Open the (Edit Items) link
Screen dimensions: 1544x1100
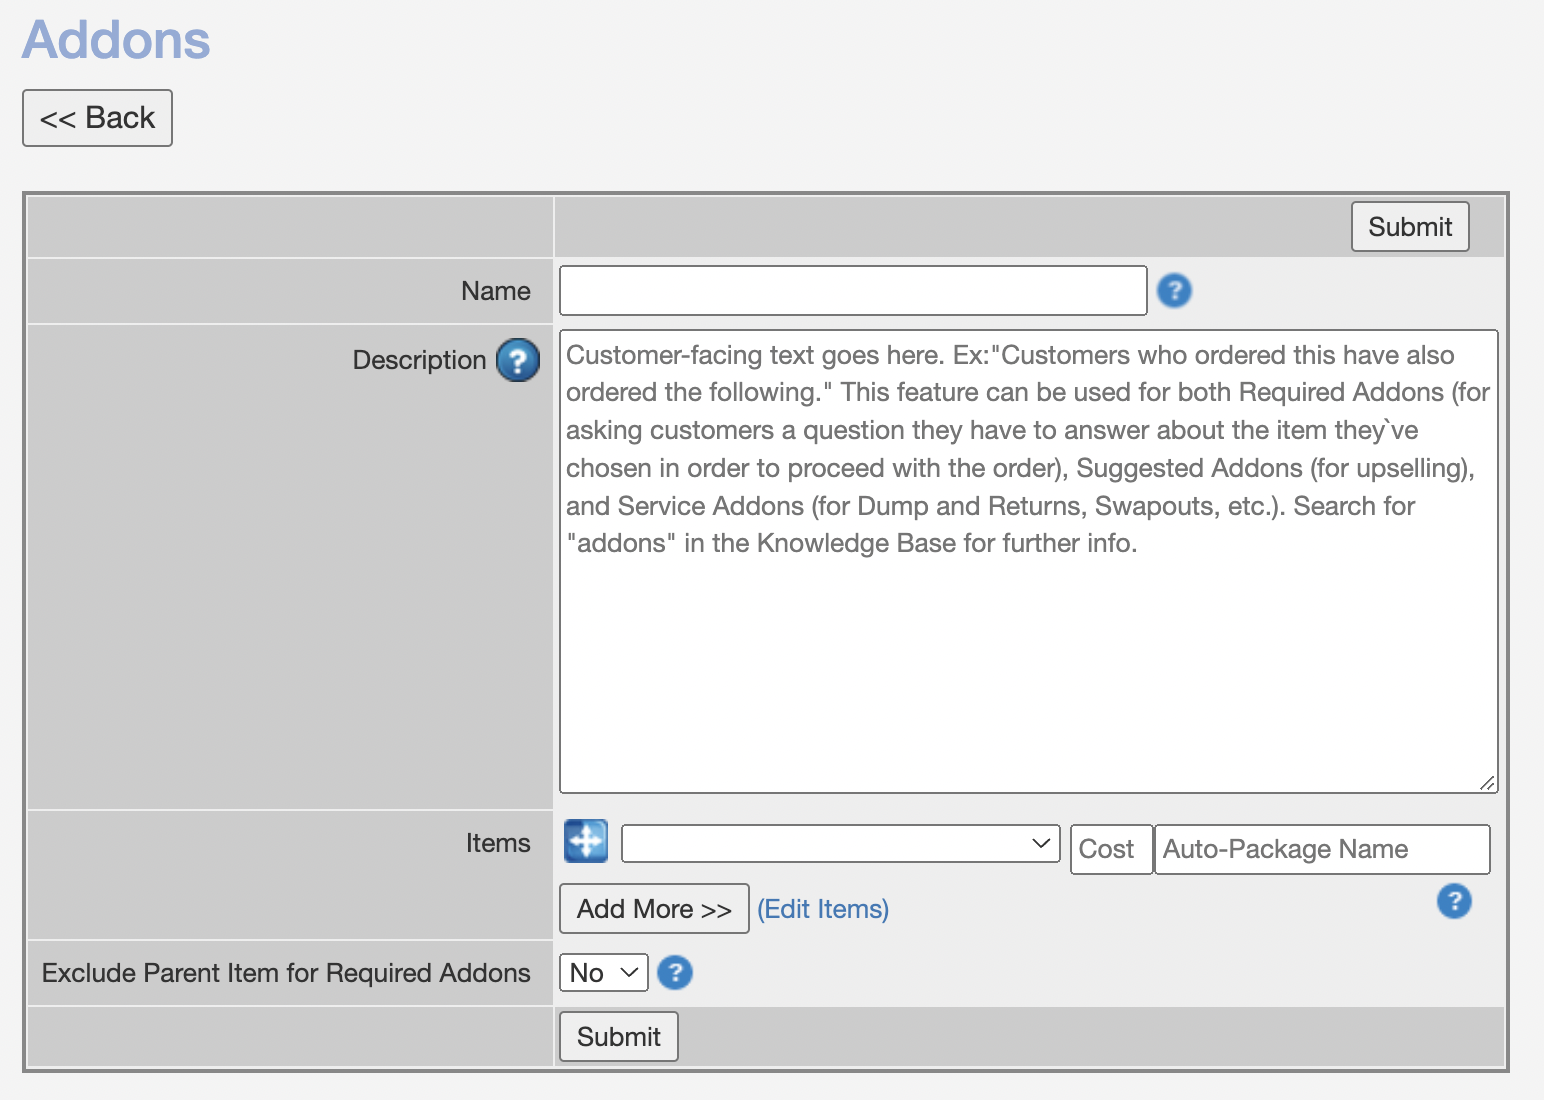pos(822,909)
